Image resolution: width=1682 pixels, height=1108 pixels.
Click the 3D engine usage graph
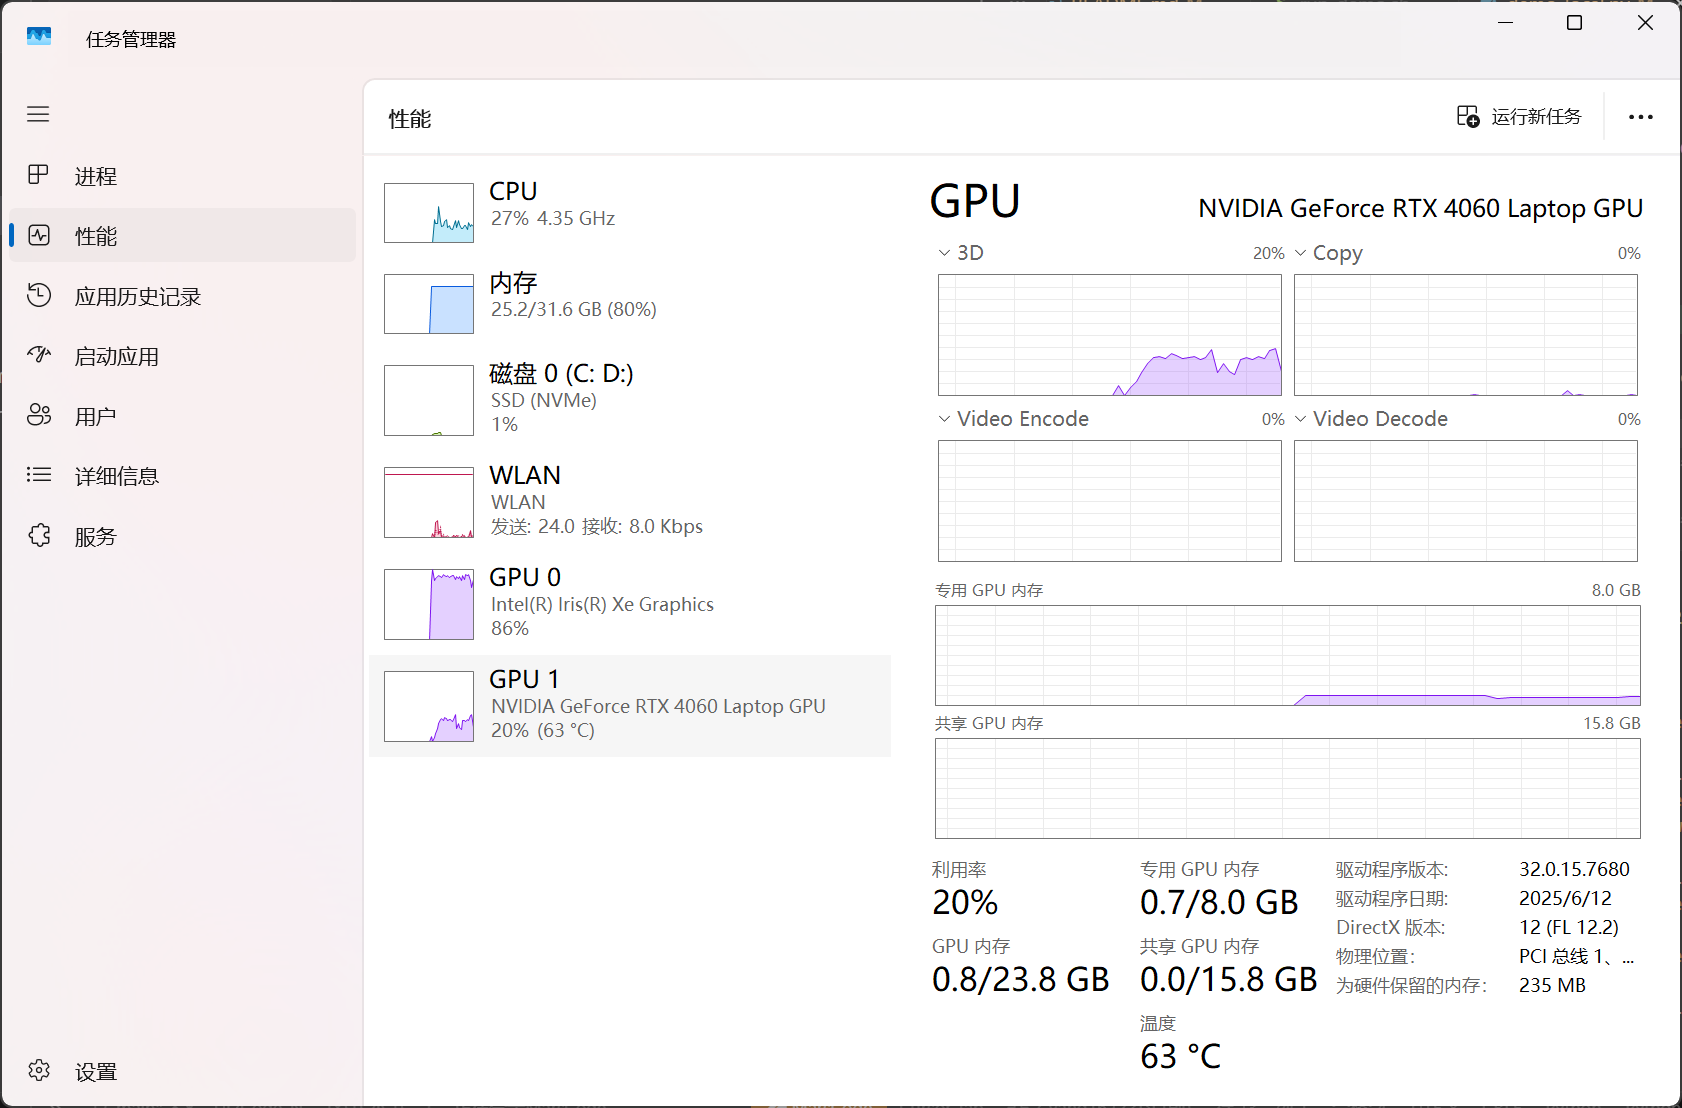coord(1110,335)
